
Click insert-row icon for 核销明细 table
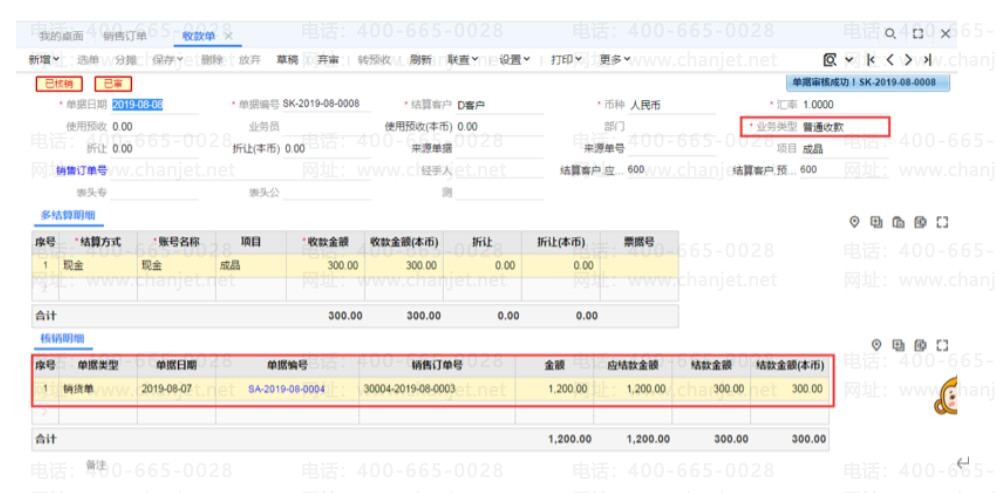[920, 345]
